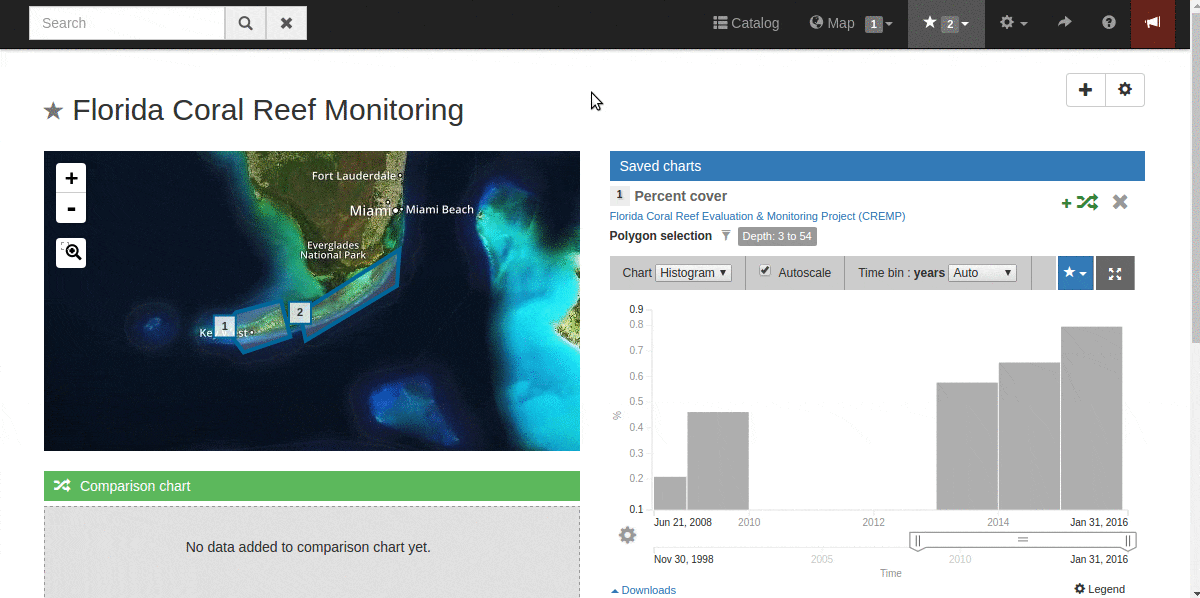Click the help question mark icon
1200x598 pixels.
[x=1108, y=22]
